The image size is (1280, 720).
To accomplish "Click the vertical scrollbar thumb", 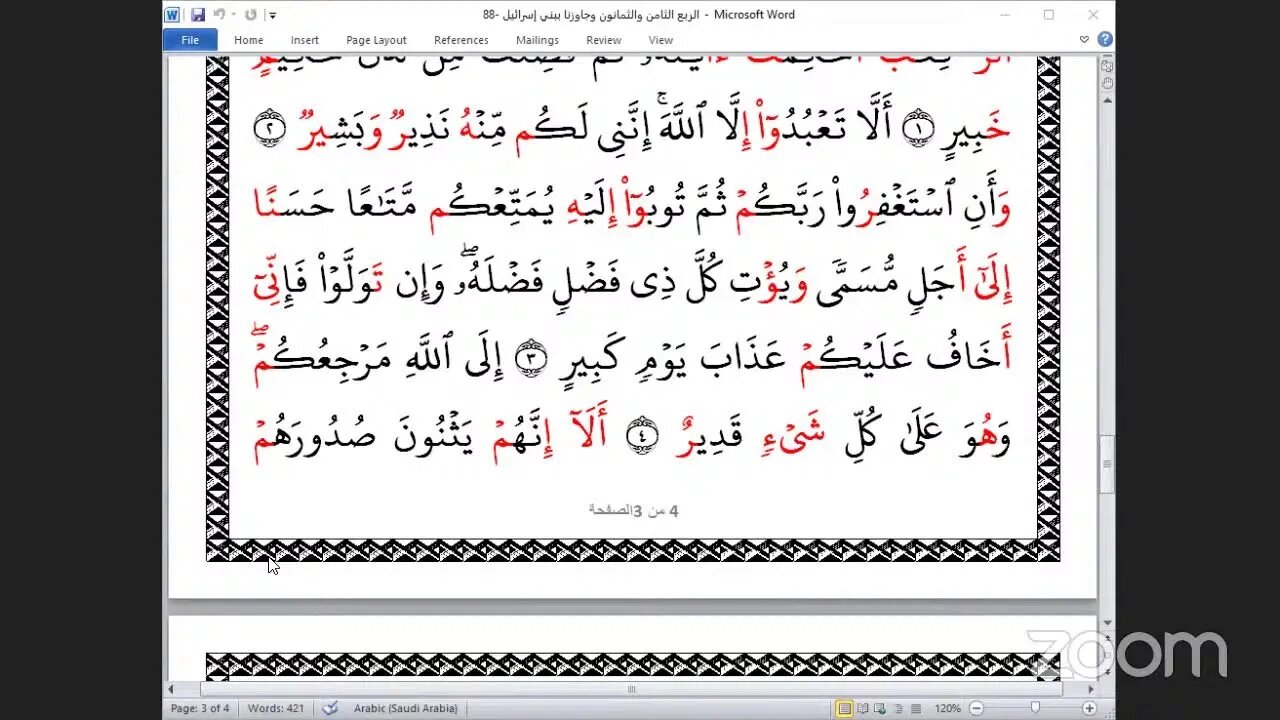I will pos(1107,464).
